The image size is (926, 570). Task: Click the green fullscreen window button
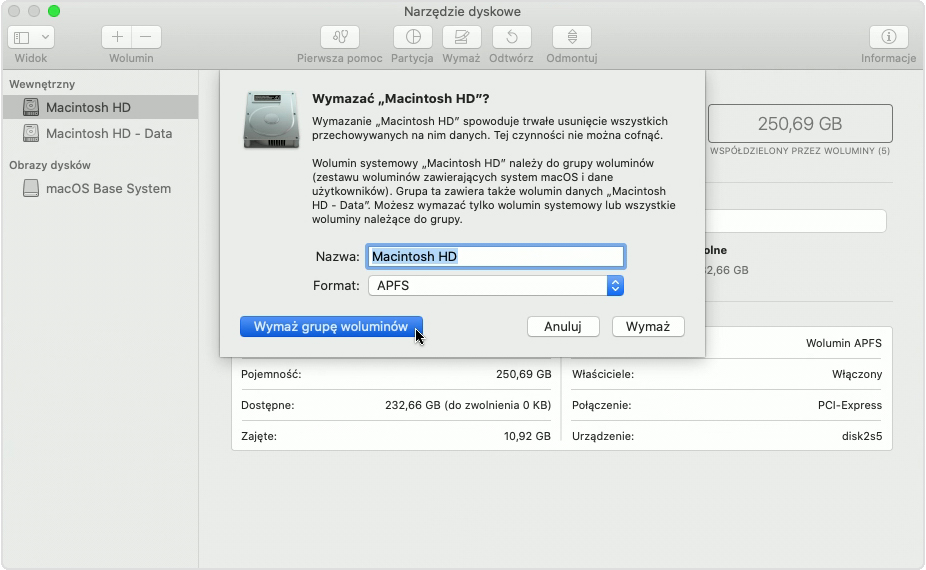54,11
